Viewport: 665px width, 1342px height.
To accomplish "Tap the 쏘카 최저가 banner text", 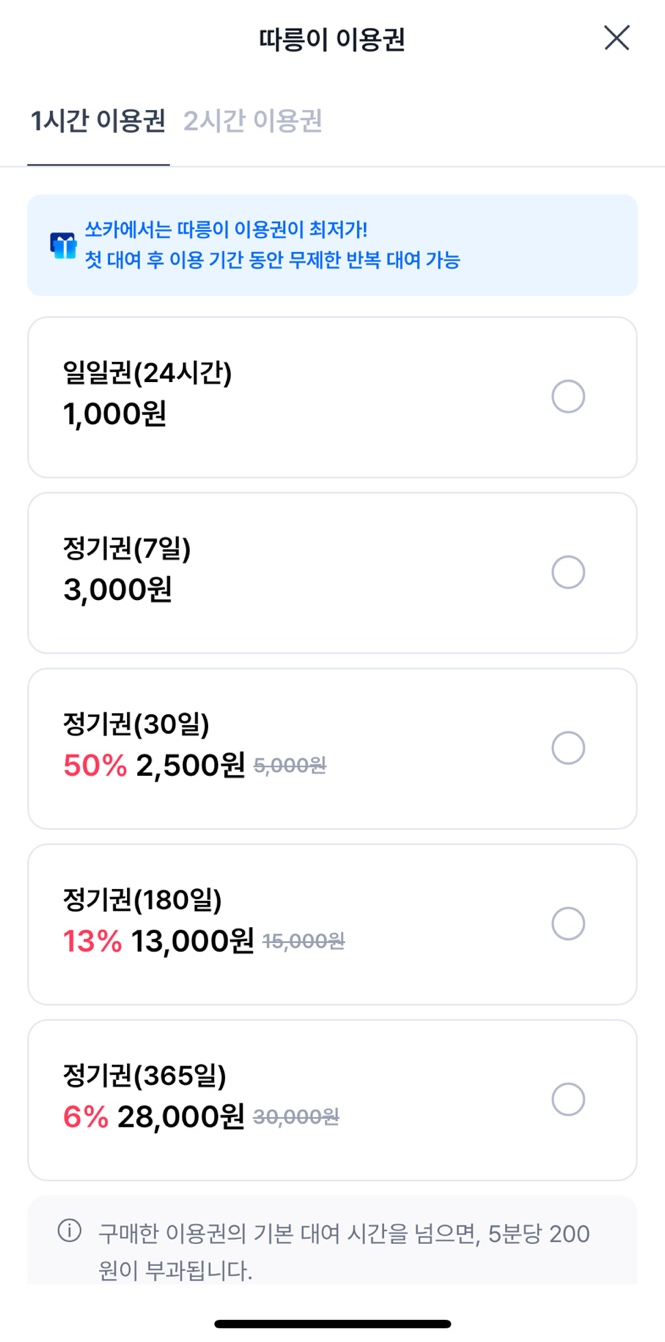I will coord(272,245).
